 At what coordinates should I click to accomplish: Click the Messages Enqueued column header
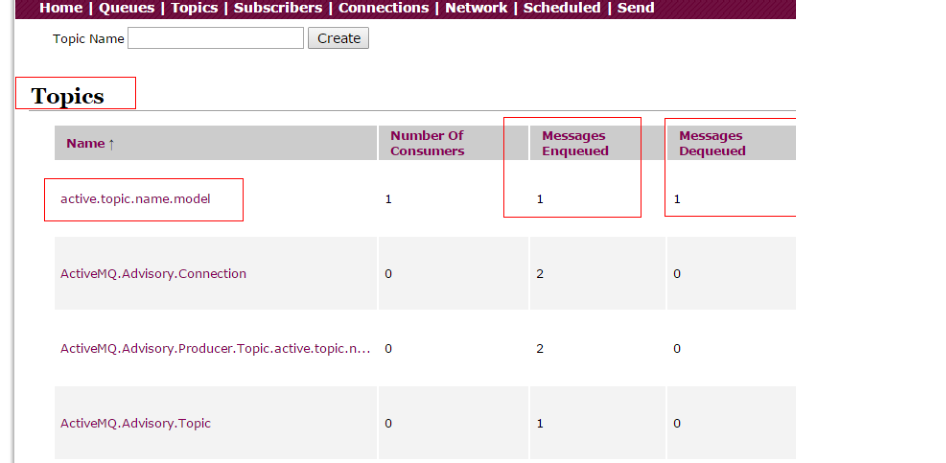point(574,143)
